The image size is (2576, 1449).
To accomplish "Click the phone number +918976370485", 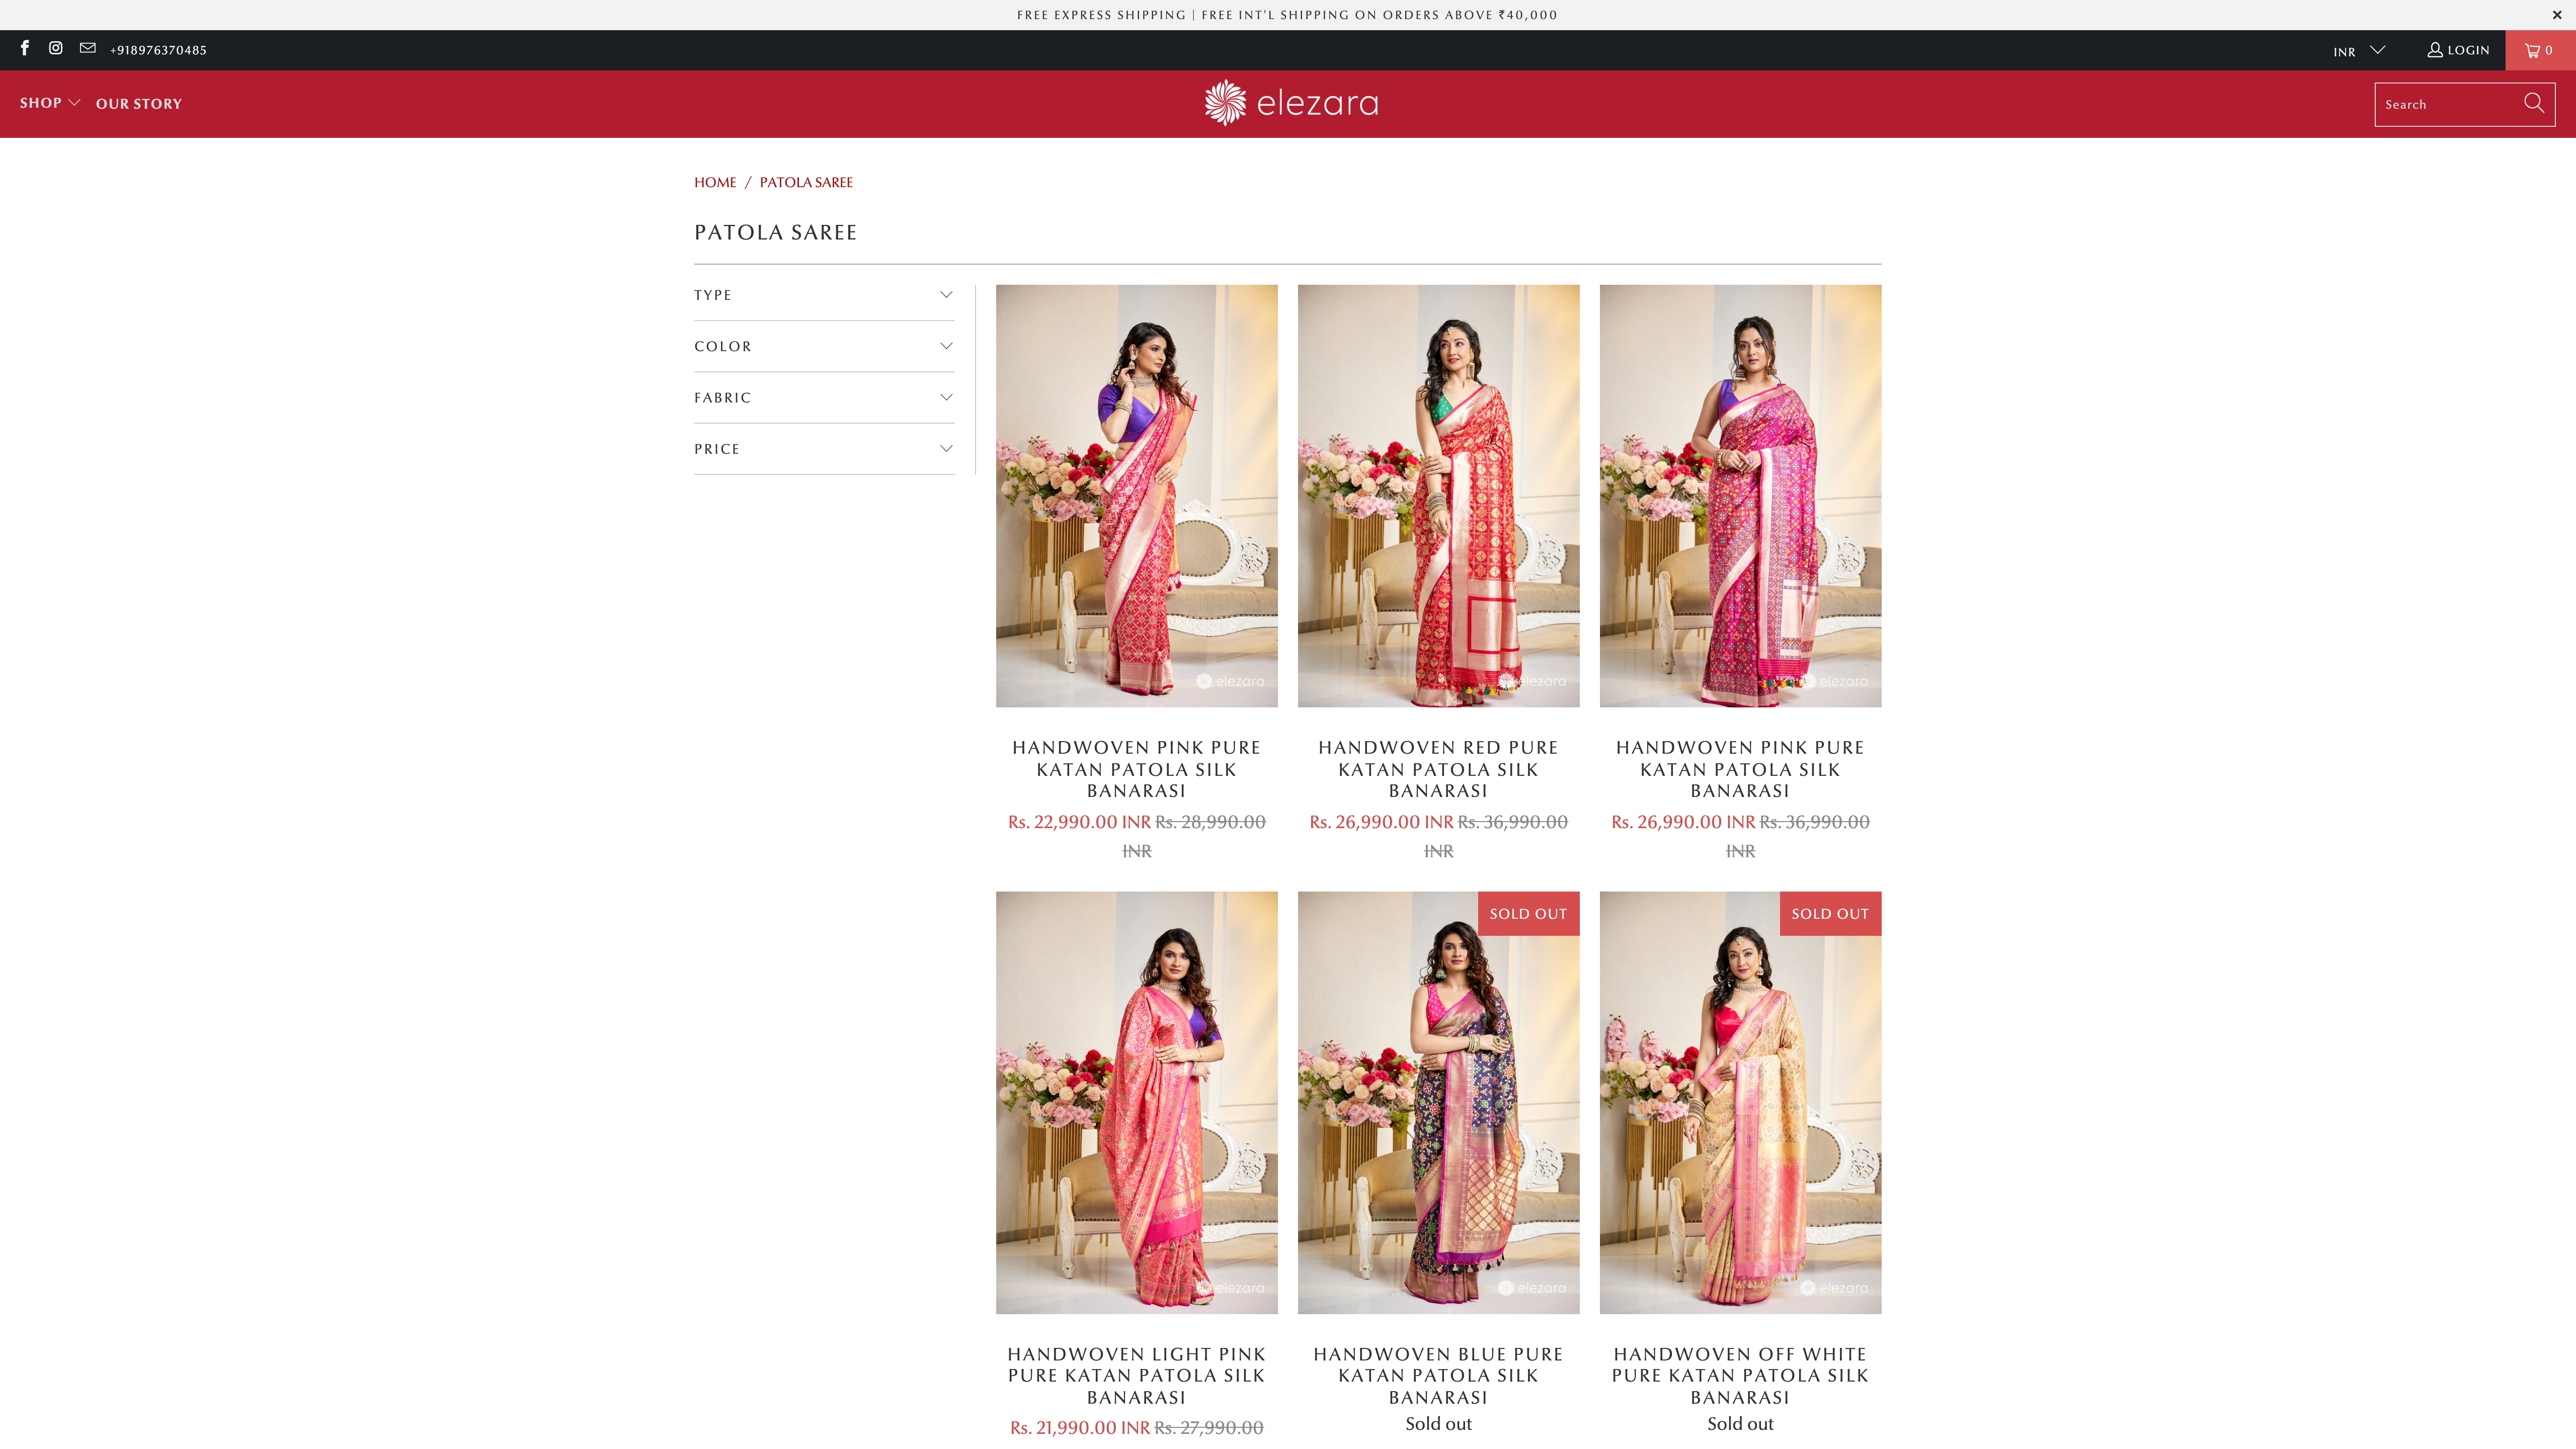I will pos(158,49).
